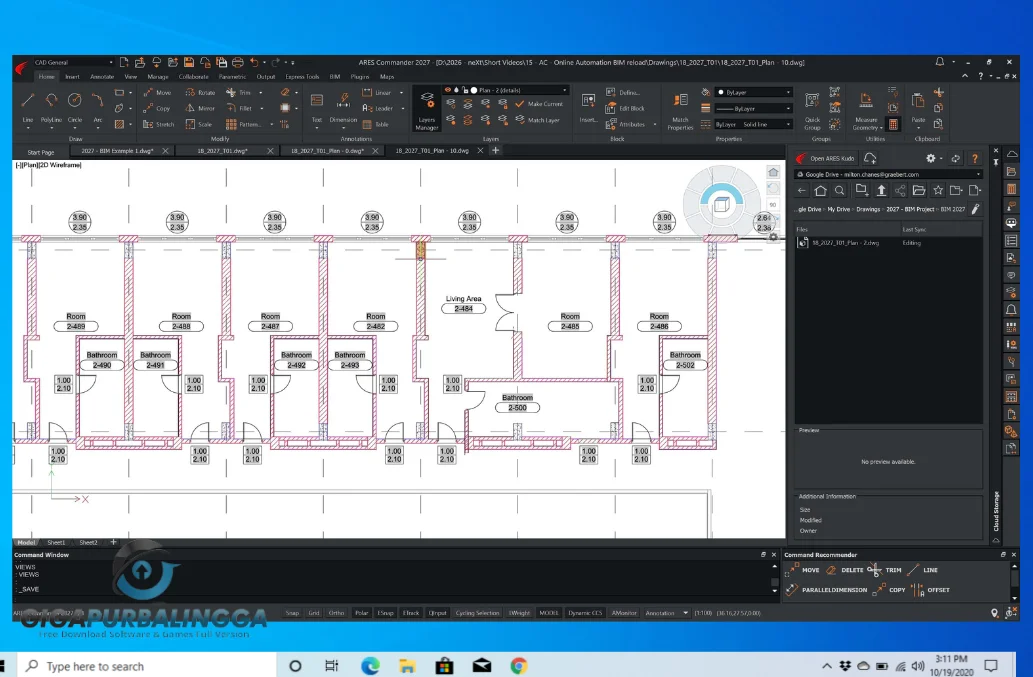Screen dimensions: 1033x677
Task: Open the Layers Manager
Action: (x=427, y=109)
